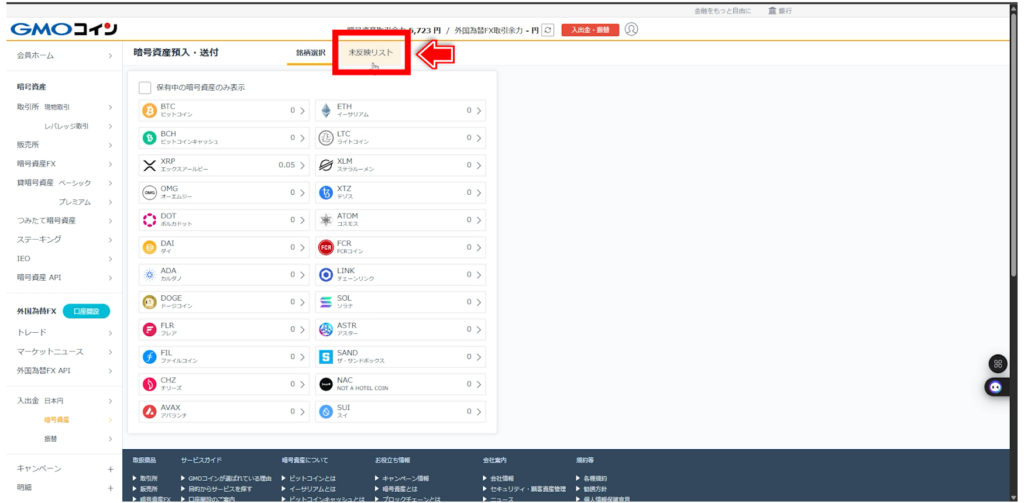Screen dimensions: 1024x503
Task: Open the ステーキング sidebar menu
Action: pos(64,239)
